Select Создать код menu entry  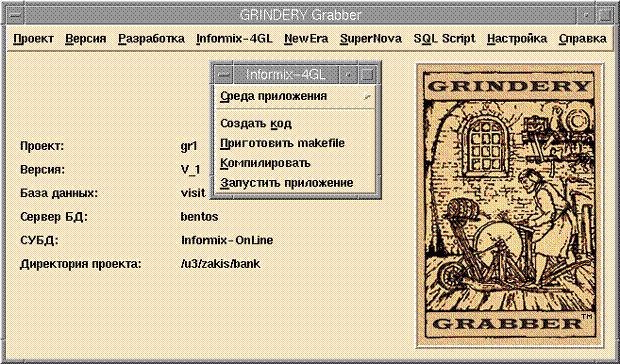(x=256, y=123)
